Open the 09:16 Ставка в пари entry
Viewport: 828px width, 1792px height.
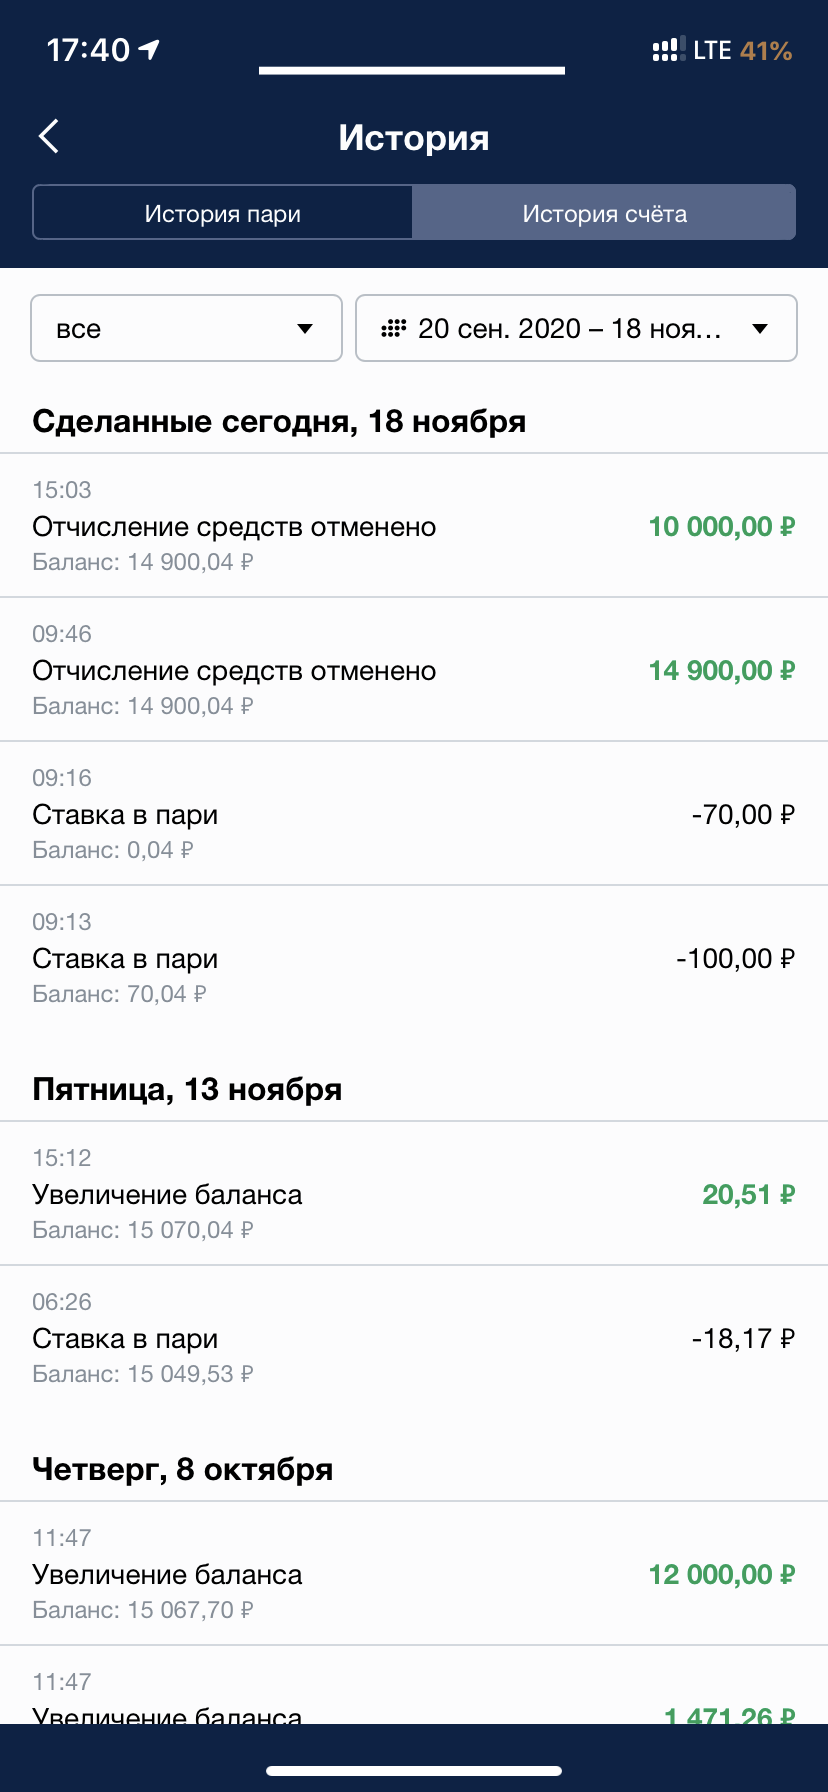coord(414,814)
